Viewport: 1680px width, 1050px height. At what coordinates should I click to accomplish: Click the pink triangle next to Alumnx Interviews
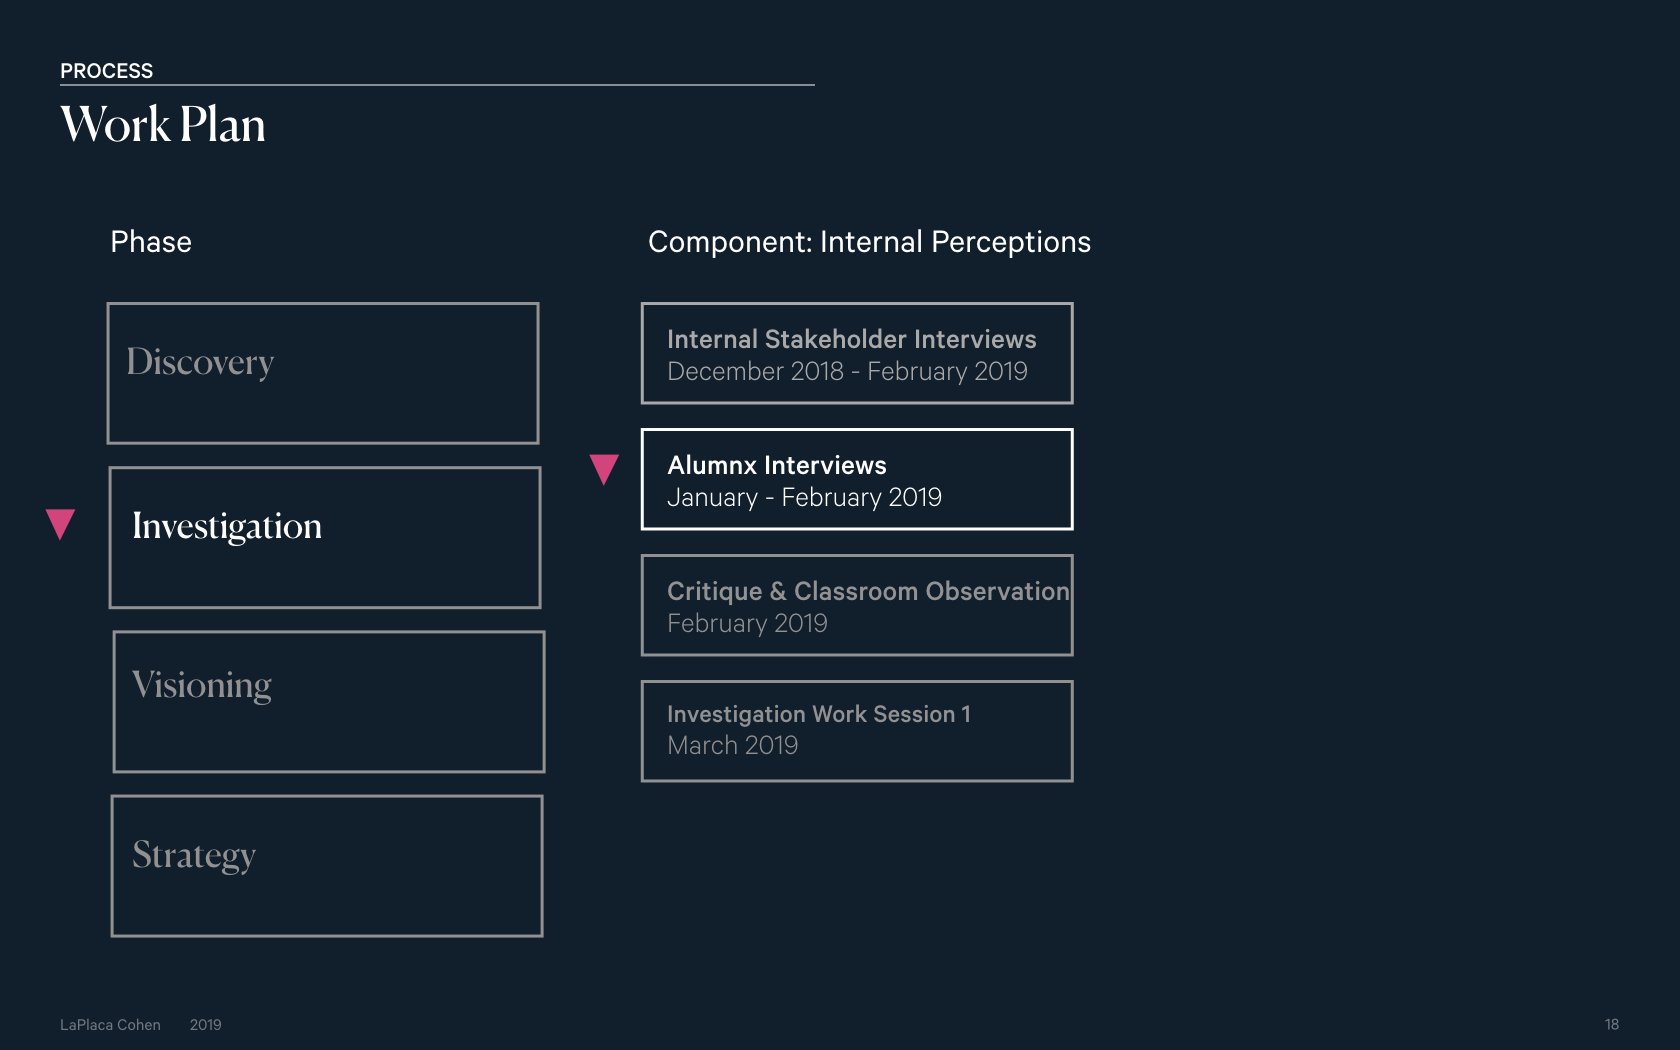click(604, 469)
